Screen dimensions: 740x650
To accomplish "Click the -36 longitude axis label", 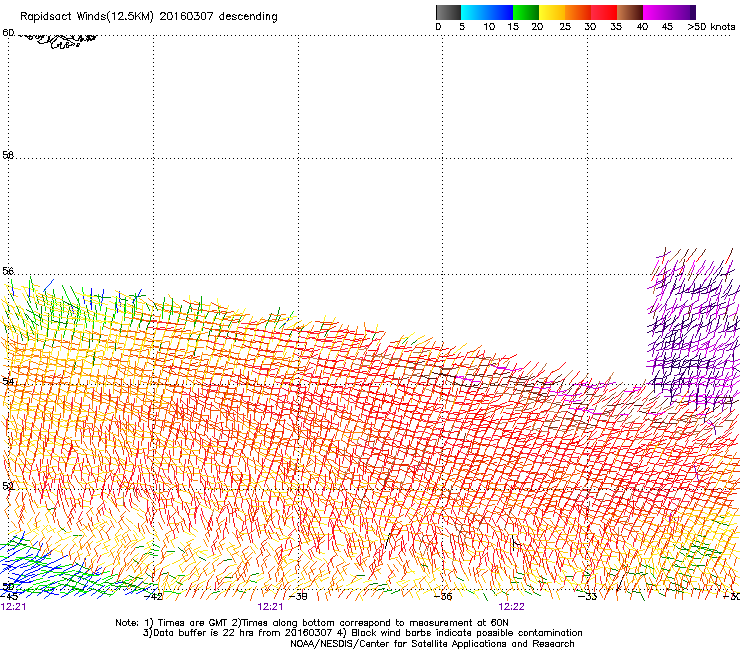I will (x=443, y=597).
